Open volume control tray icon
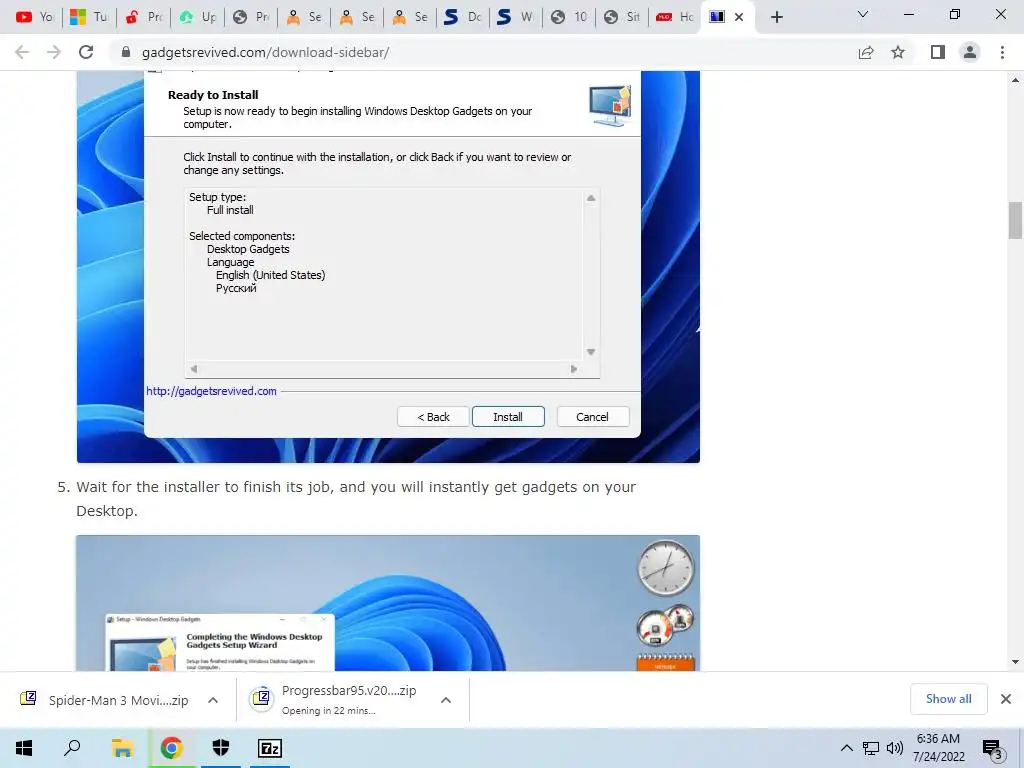1024x768 pixels. click(x=894, y=748)
